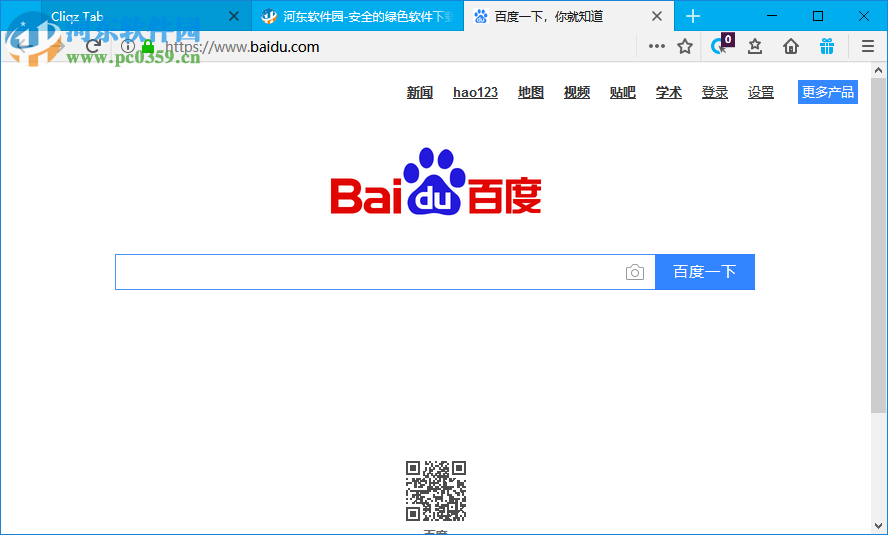Go to the home page icon
The width and height of the screenshot is (888, 535).
click(791, 46)
